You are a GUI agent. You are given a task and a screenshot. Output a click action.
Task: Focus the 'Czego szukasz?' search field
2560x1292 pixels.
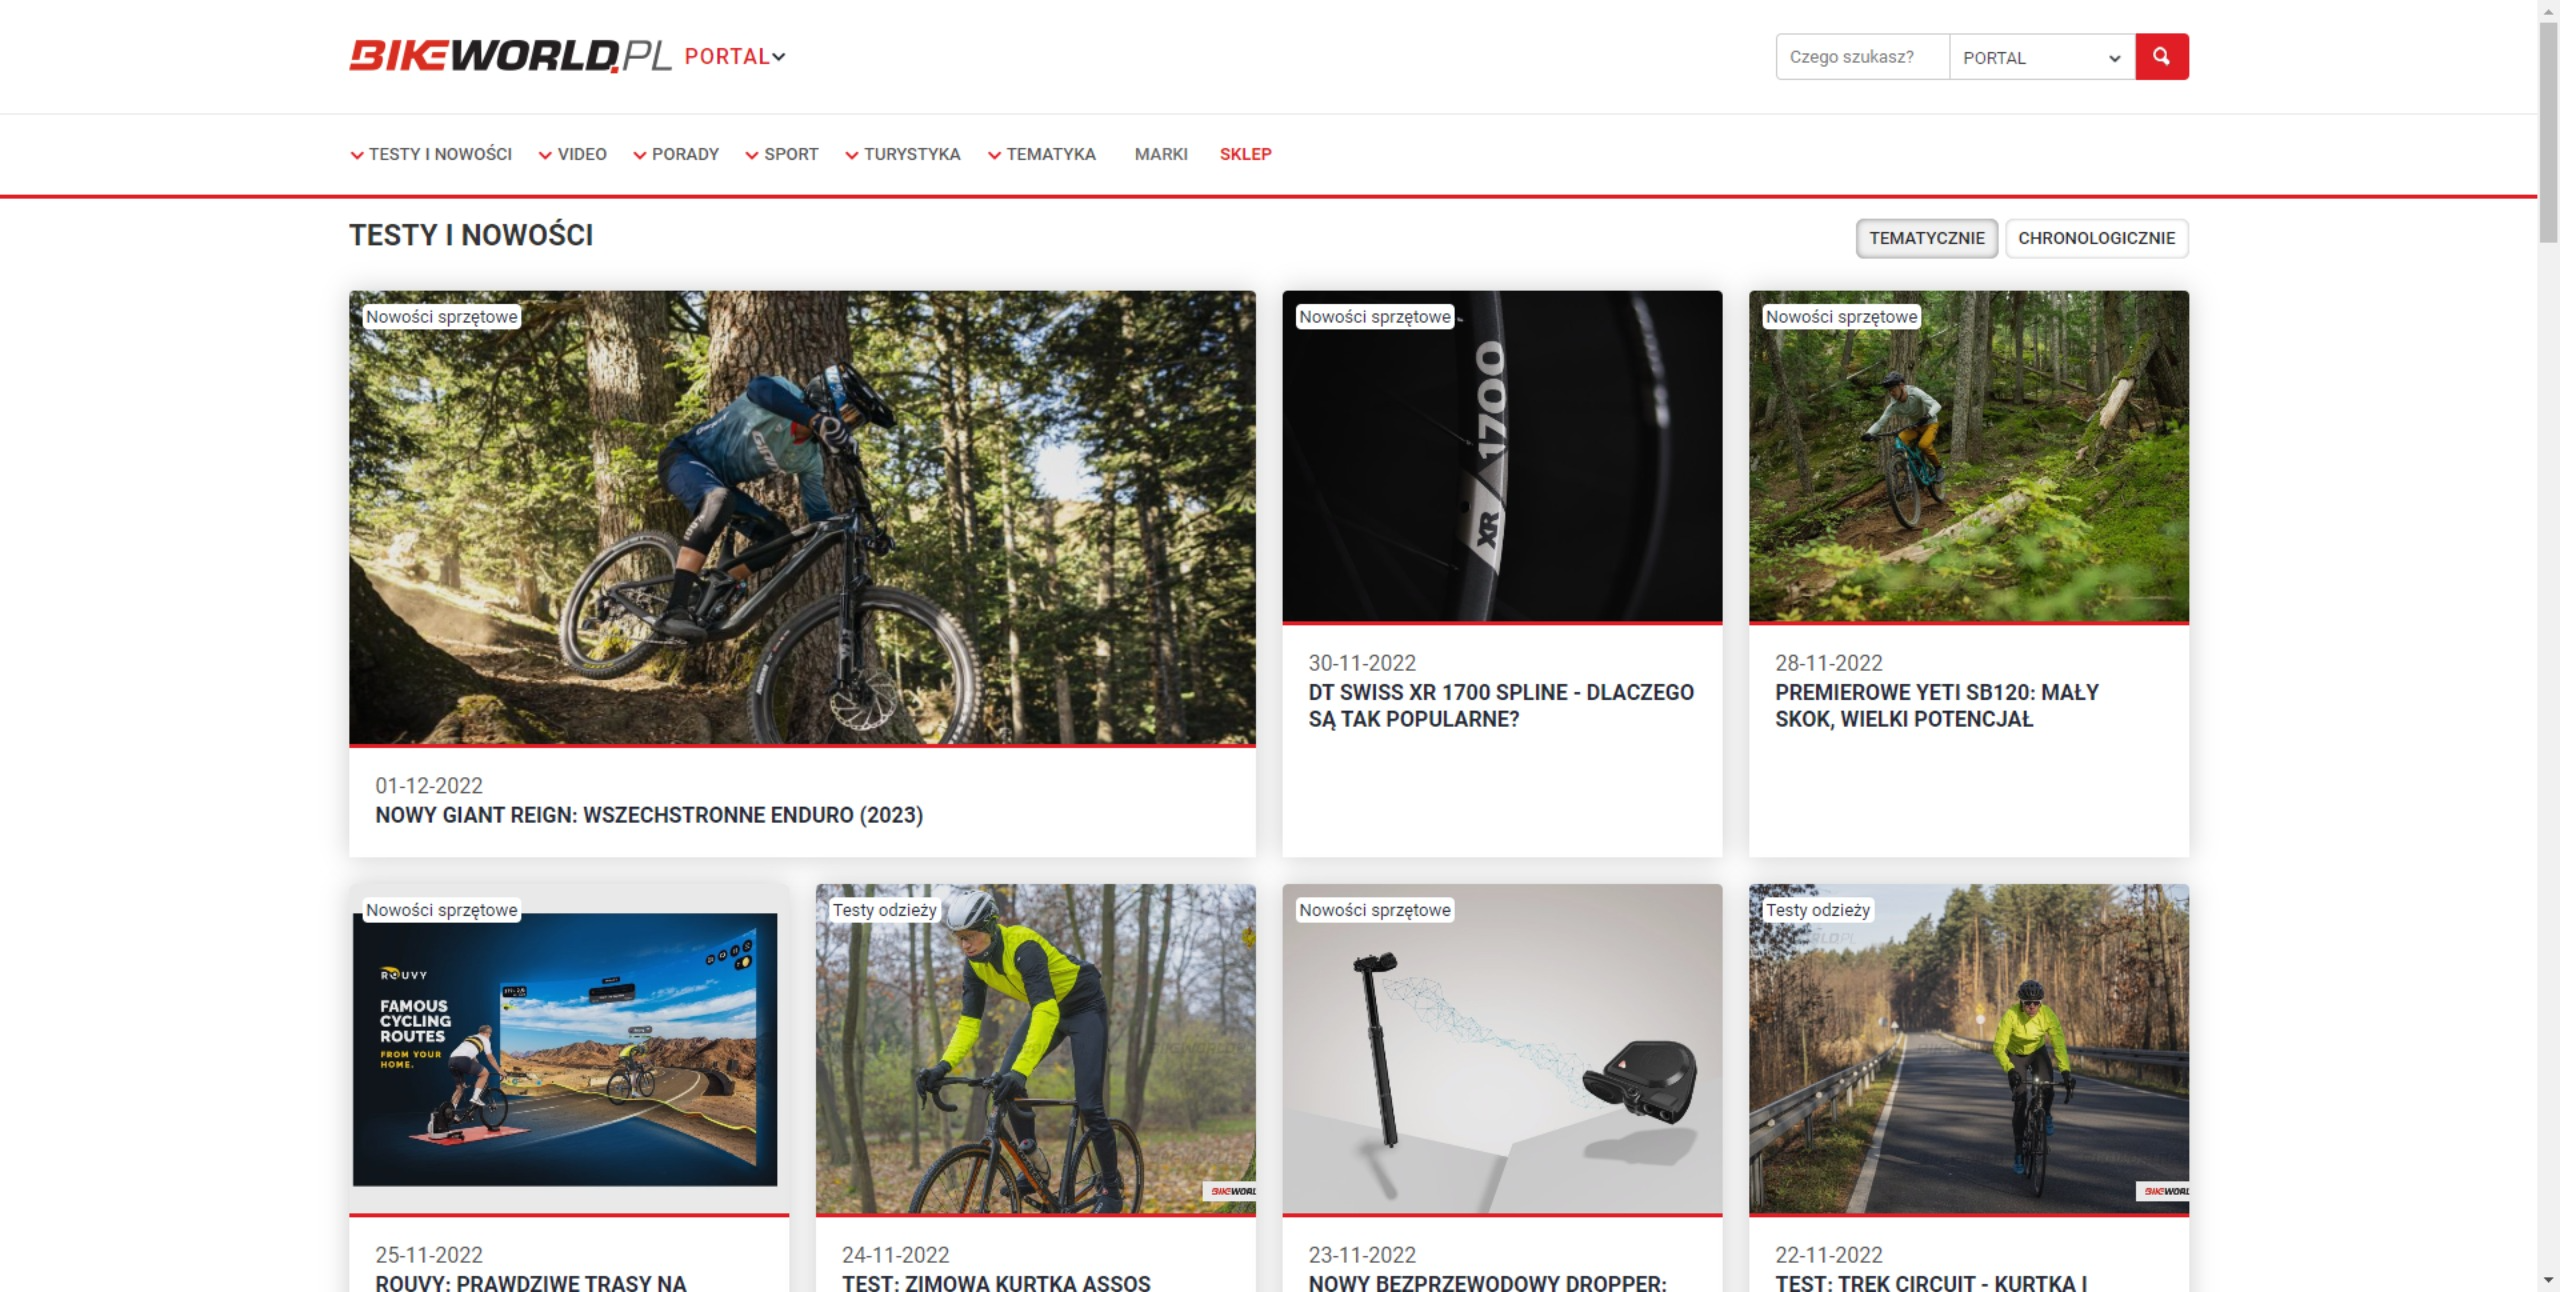(1862, 57)
